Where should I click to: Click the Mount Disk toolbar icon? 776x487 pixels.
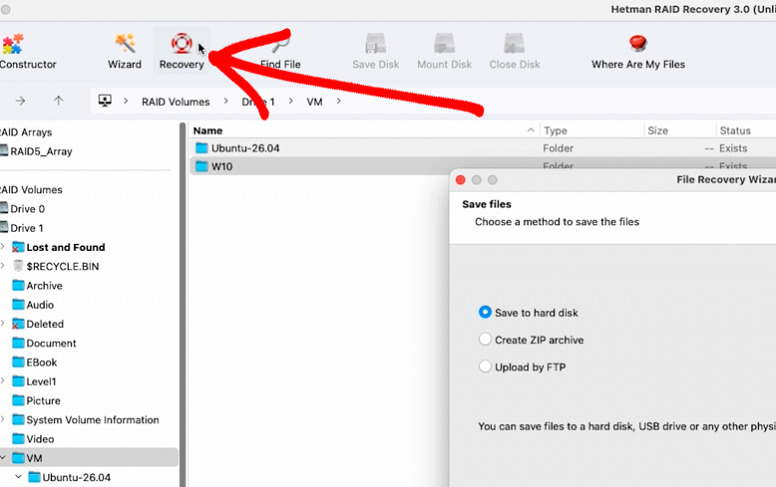tap(444, 44)
